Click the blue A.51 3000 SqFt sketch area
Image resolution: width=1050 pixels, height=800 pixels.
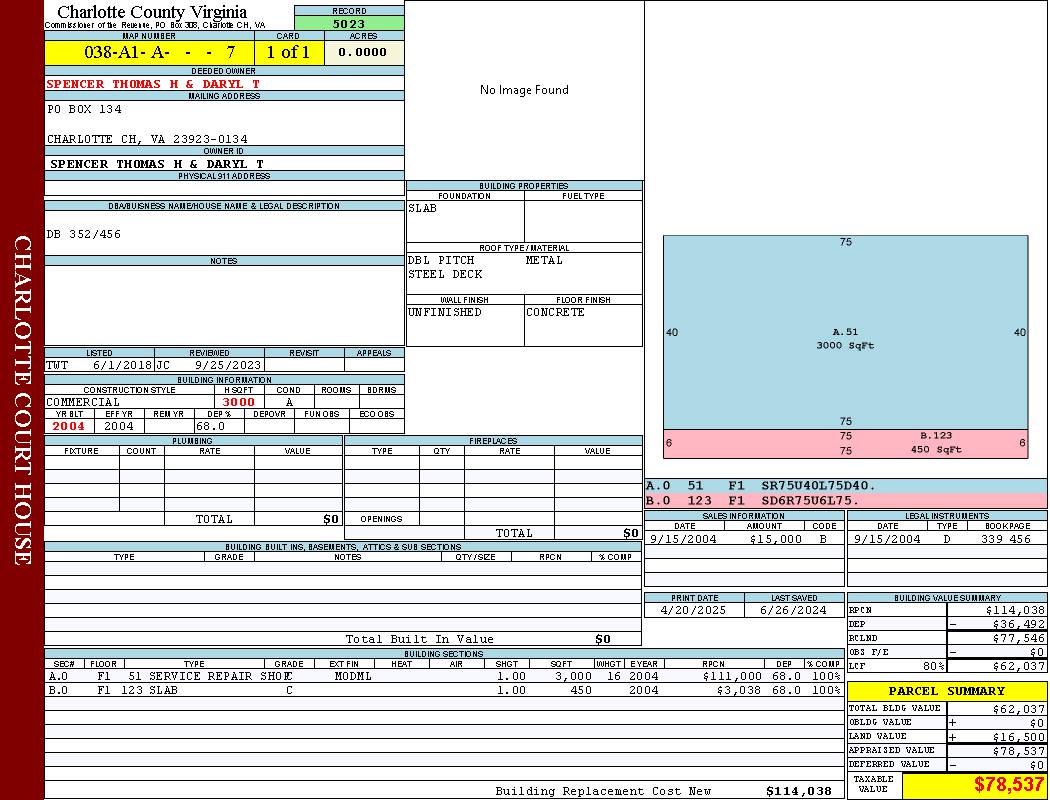[x=845, y=338]
